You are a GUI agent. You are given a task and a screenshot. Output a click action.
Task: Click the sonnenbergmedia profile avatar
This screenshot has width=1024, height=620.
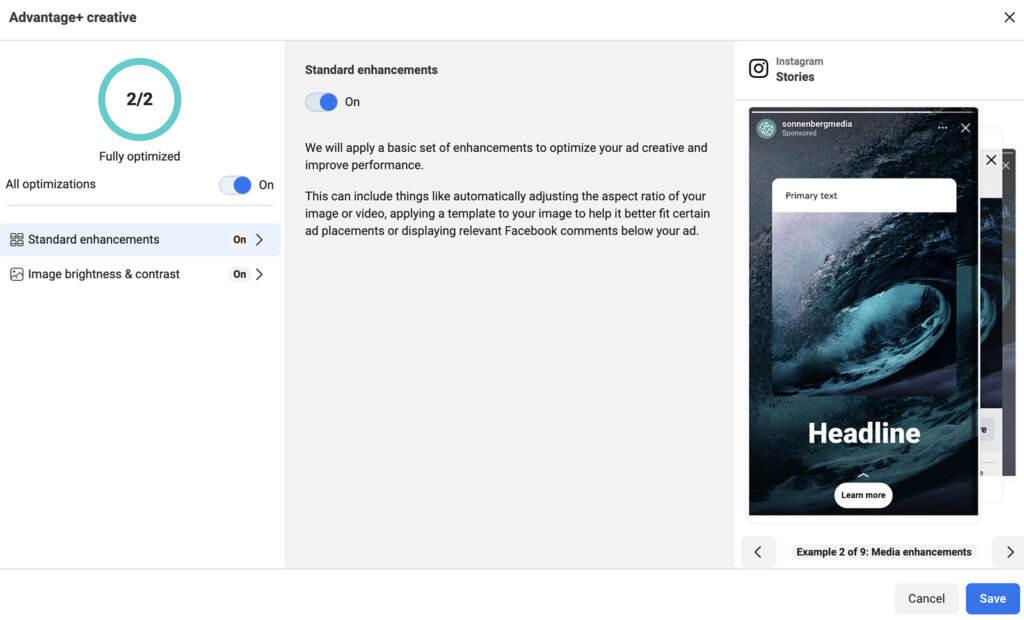pos(767,128)
